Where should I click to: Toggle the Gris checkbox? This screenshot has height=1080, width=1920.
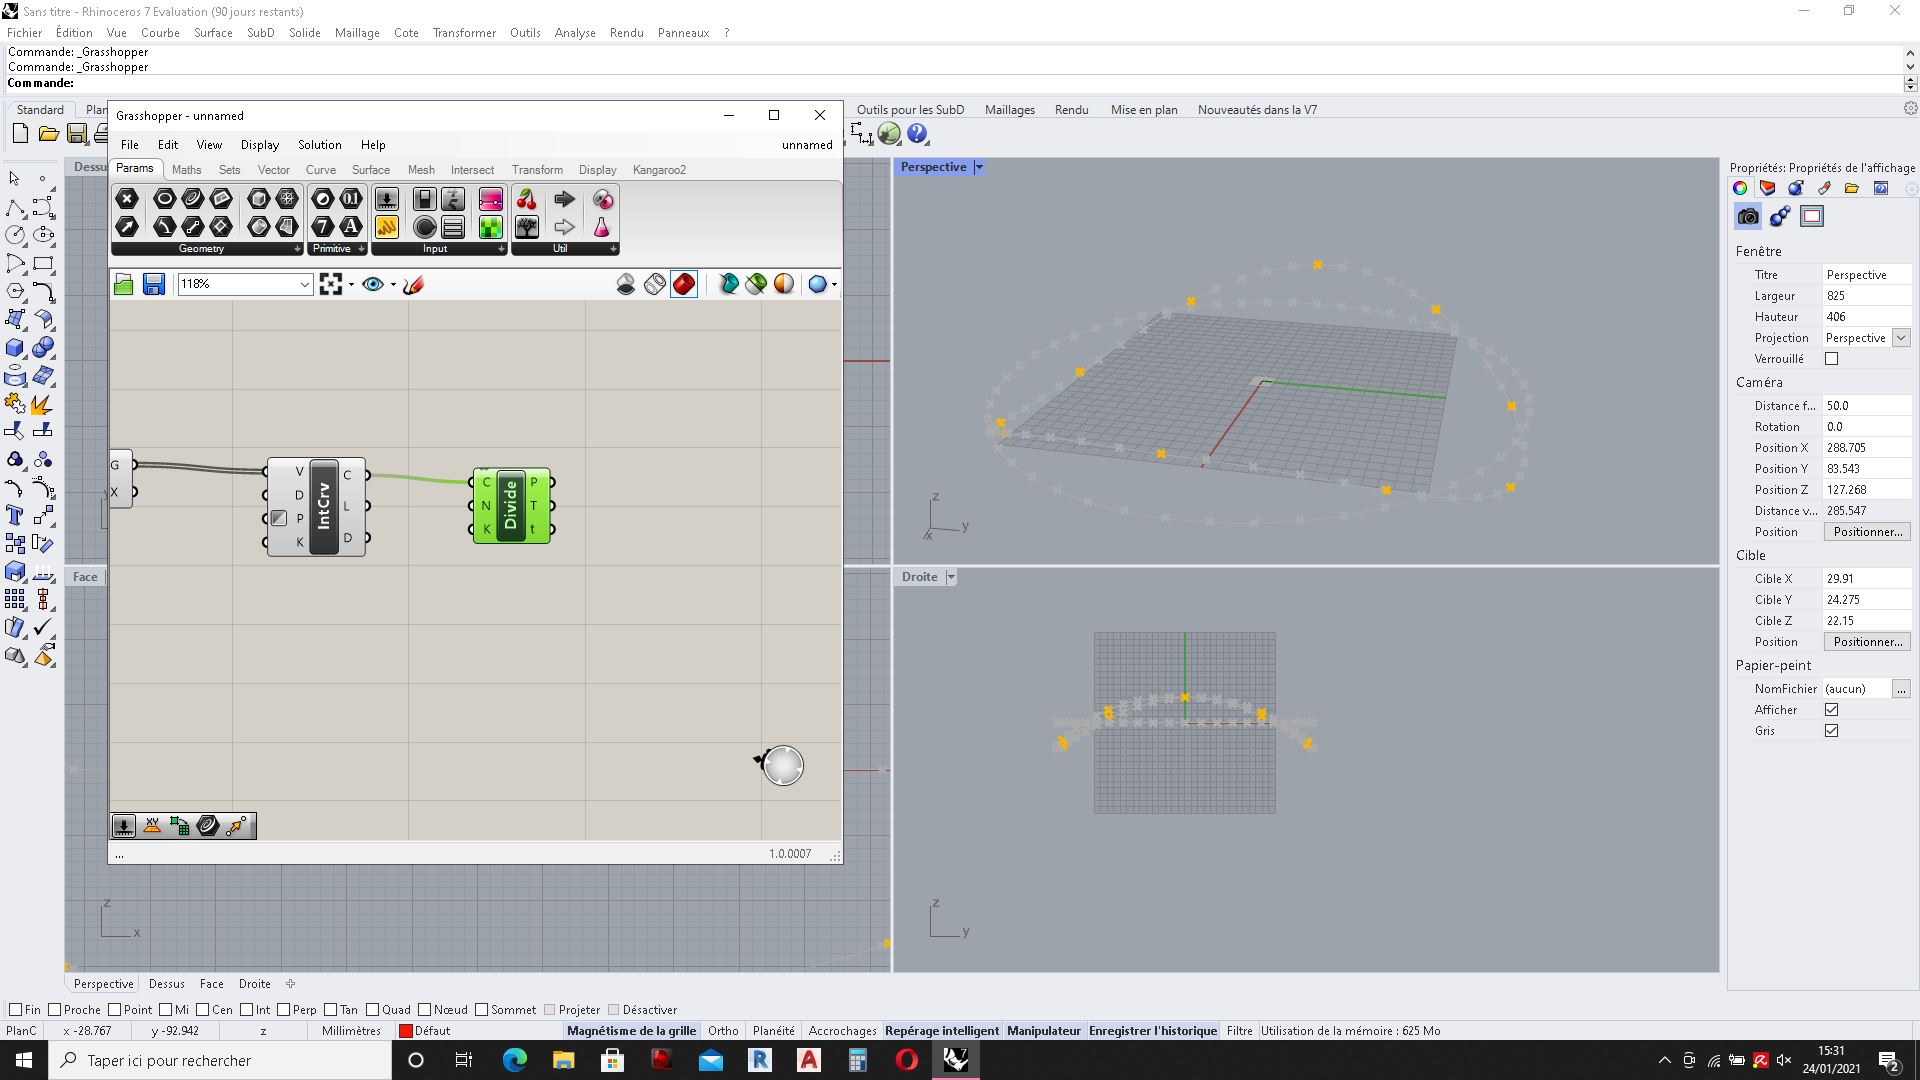click(1831, 731)
